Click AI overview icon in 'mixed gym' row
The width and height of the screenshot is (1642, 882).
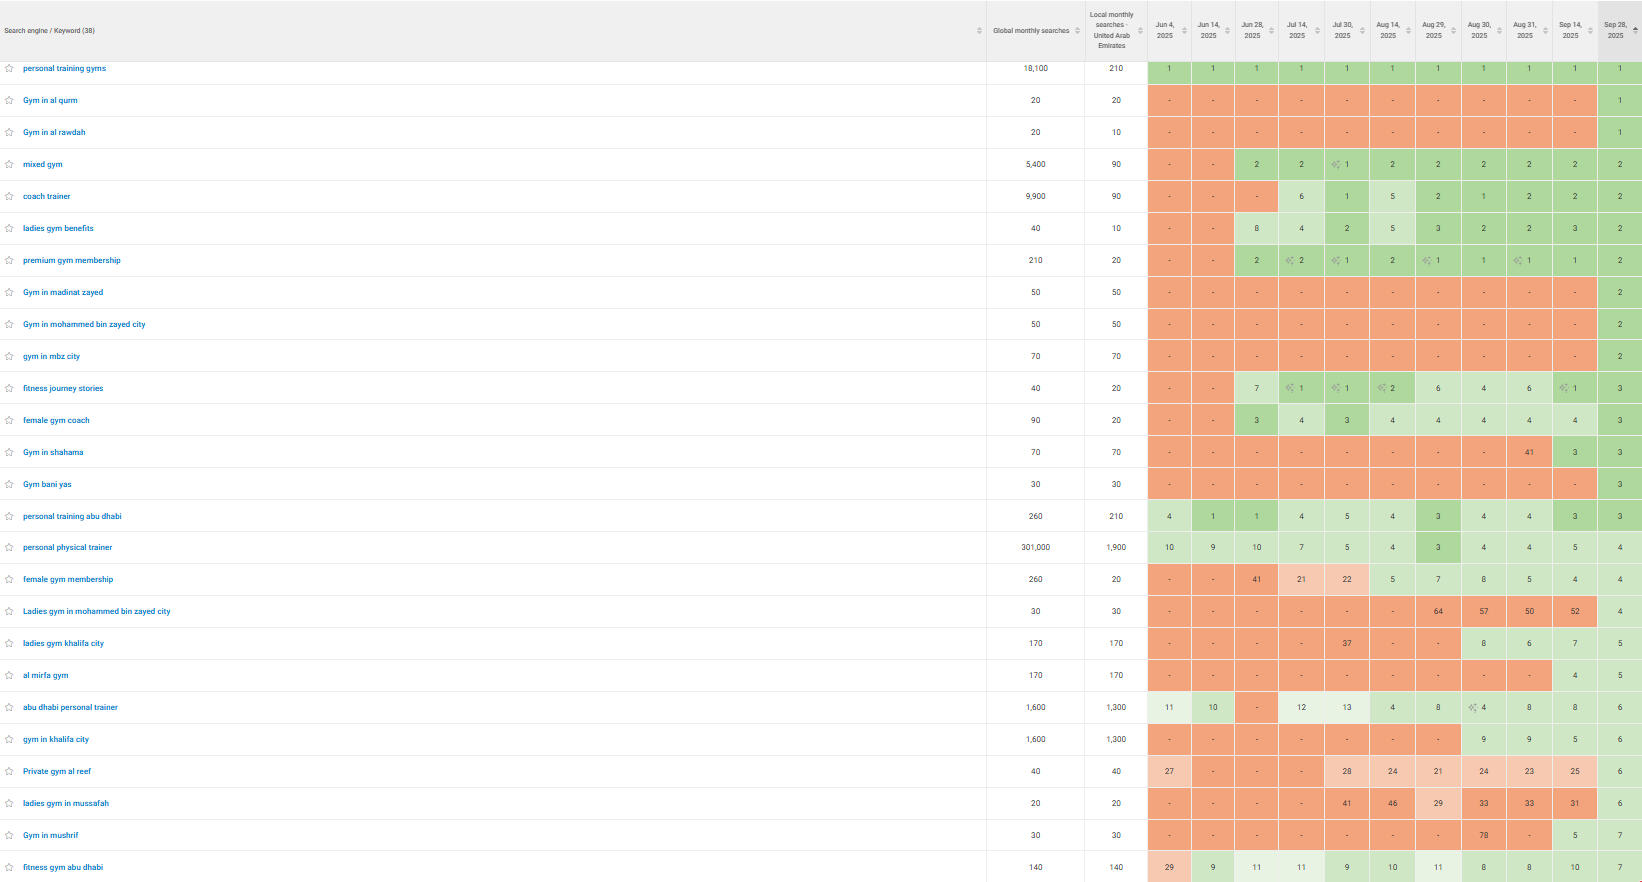pos(1336,165)
